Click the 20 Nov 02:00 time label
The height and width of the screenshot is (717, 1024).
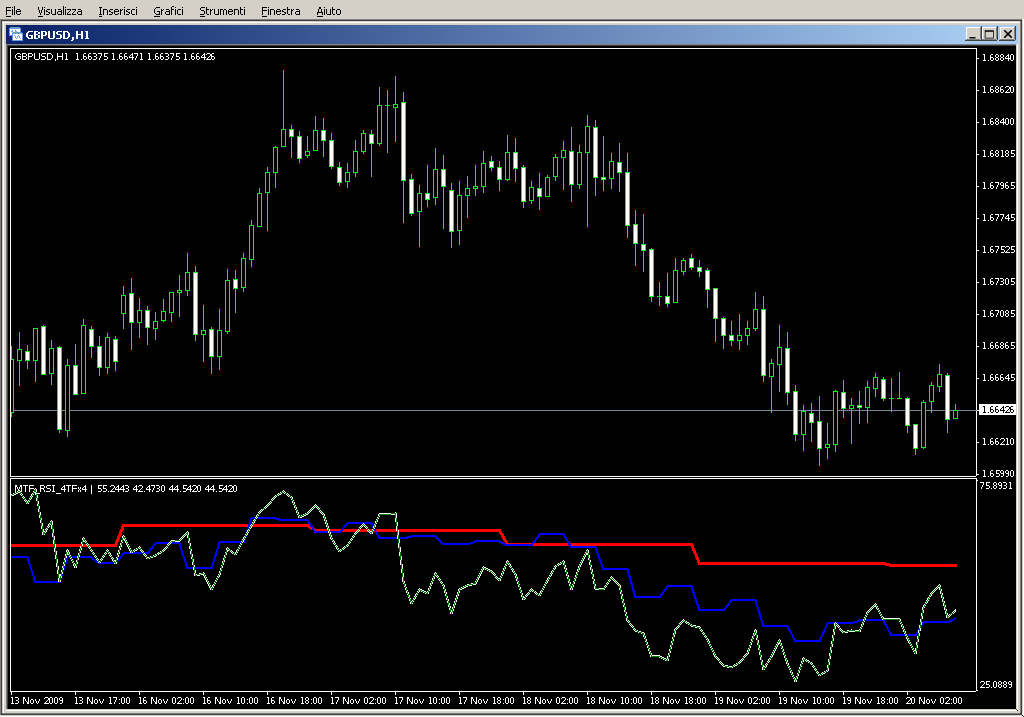pyautogui.click(x=934, y=701)
